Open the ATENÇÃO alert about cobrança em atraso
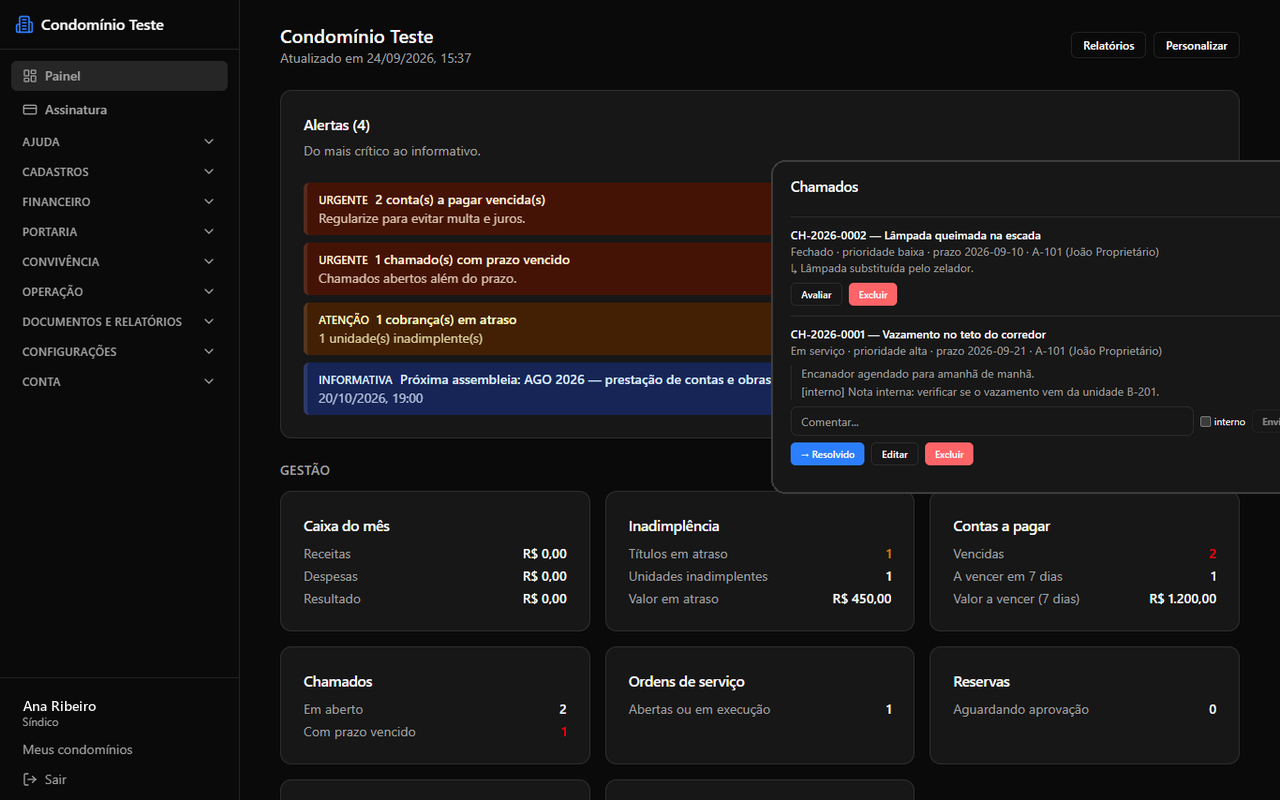This screenshot has height=800, width=1280. point(538,329)
